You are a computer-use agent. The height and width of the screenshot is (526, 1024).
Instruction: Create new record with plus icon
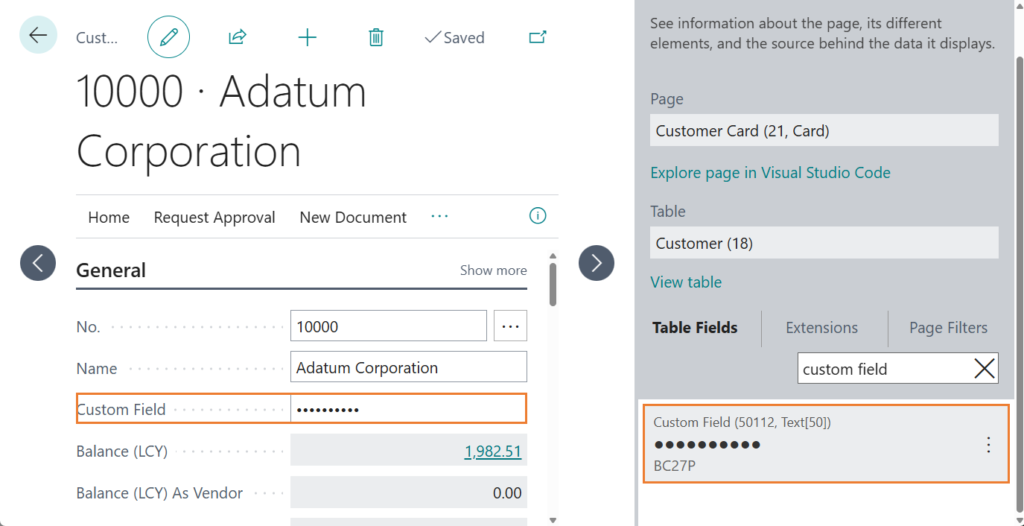click(x=307, y=37)
